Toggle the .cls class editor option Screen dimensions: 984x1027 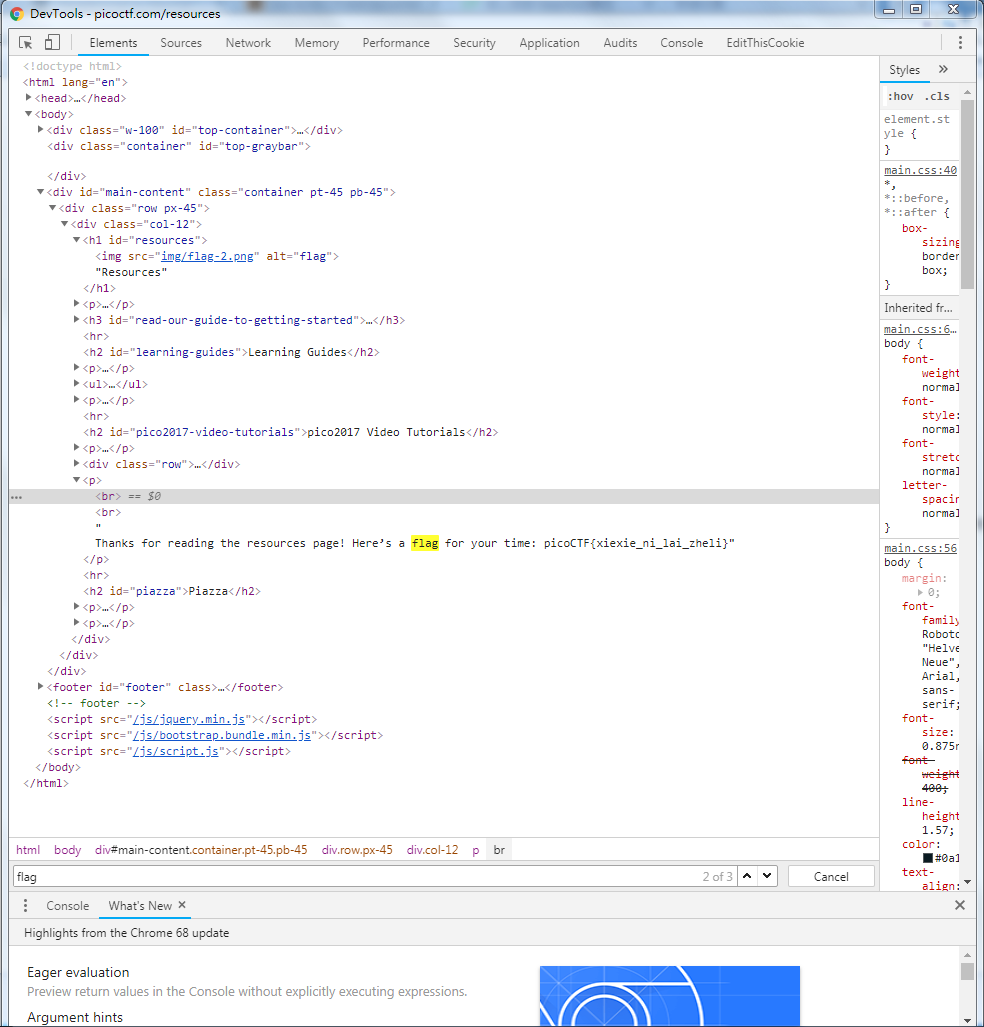pyautogui.click(x=937, y=96)
